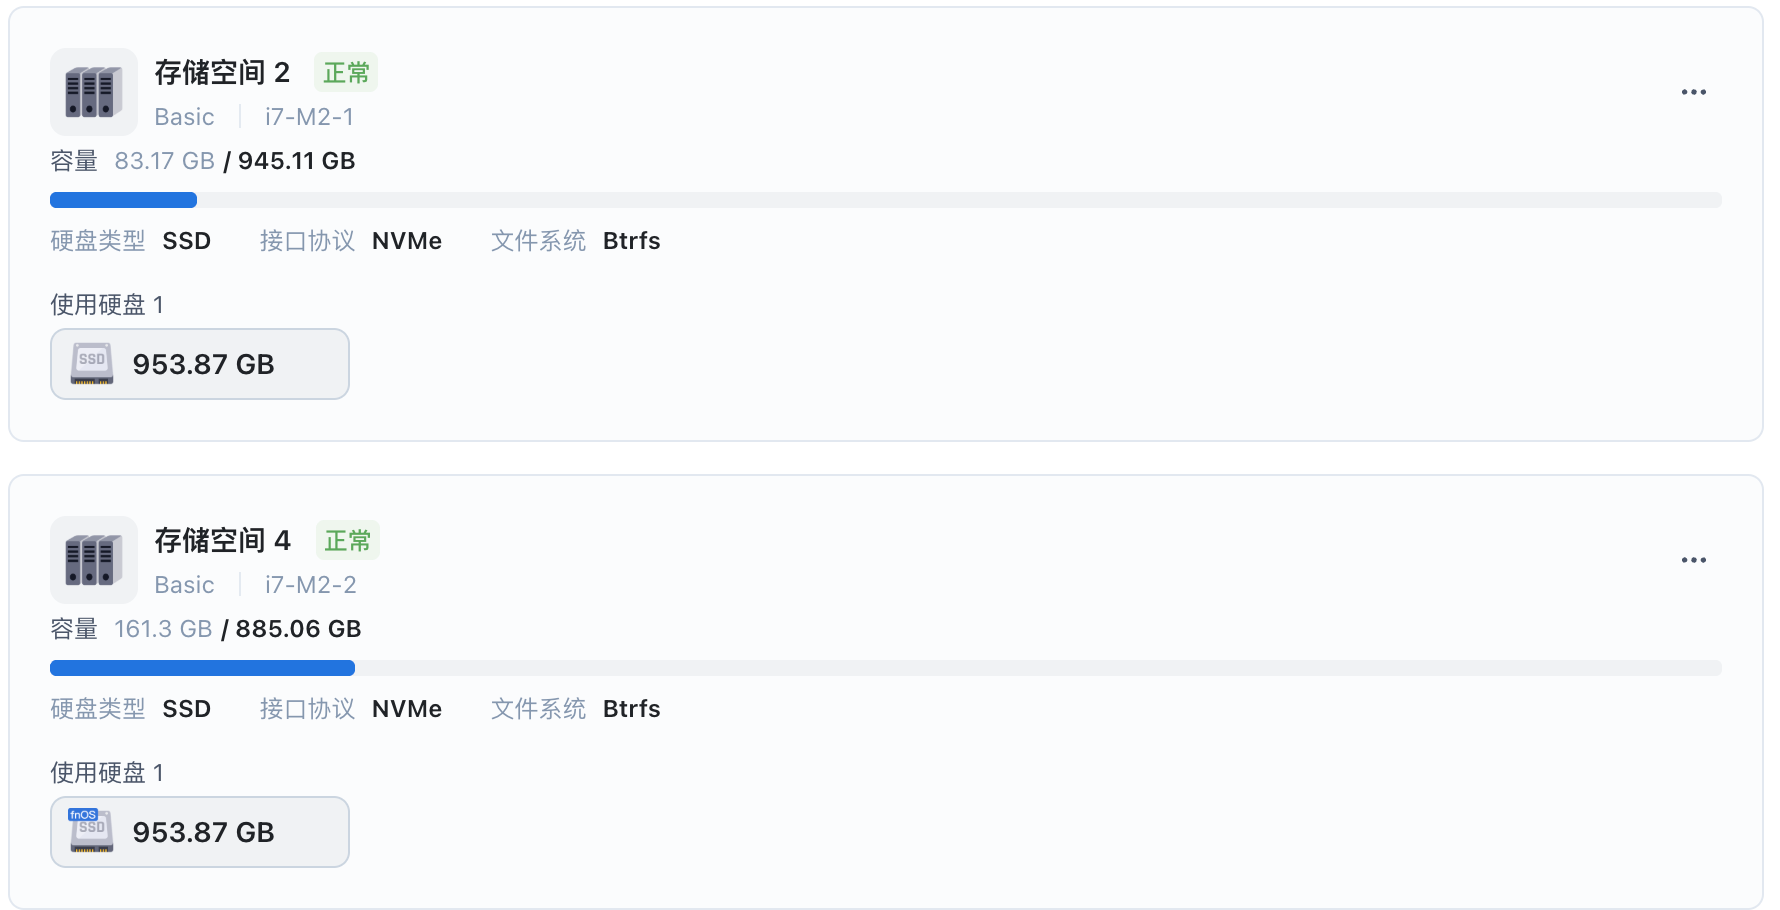This screenshot has height=910, width=1780.
Task: Click the 使用硬盘 1 label in 存储空间 2
Action: click(x=107, y=305)
